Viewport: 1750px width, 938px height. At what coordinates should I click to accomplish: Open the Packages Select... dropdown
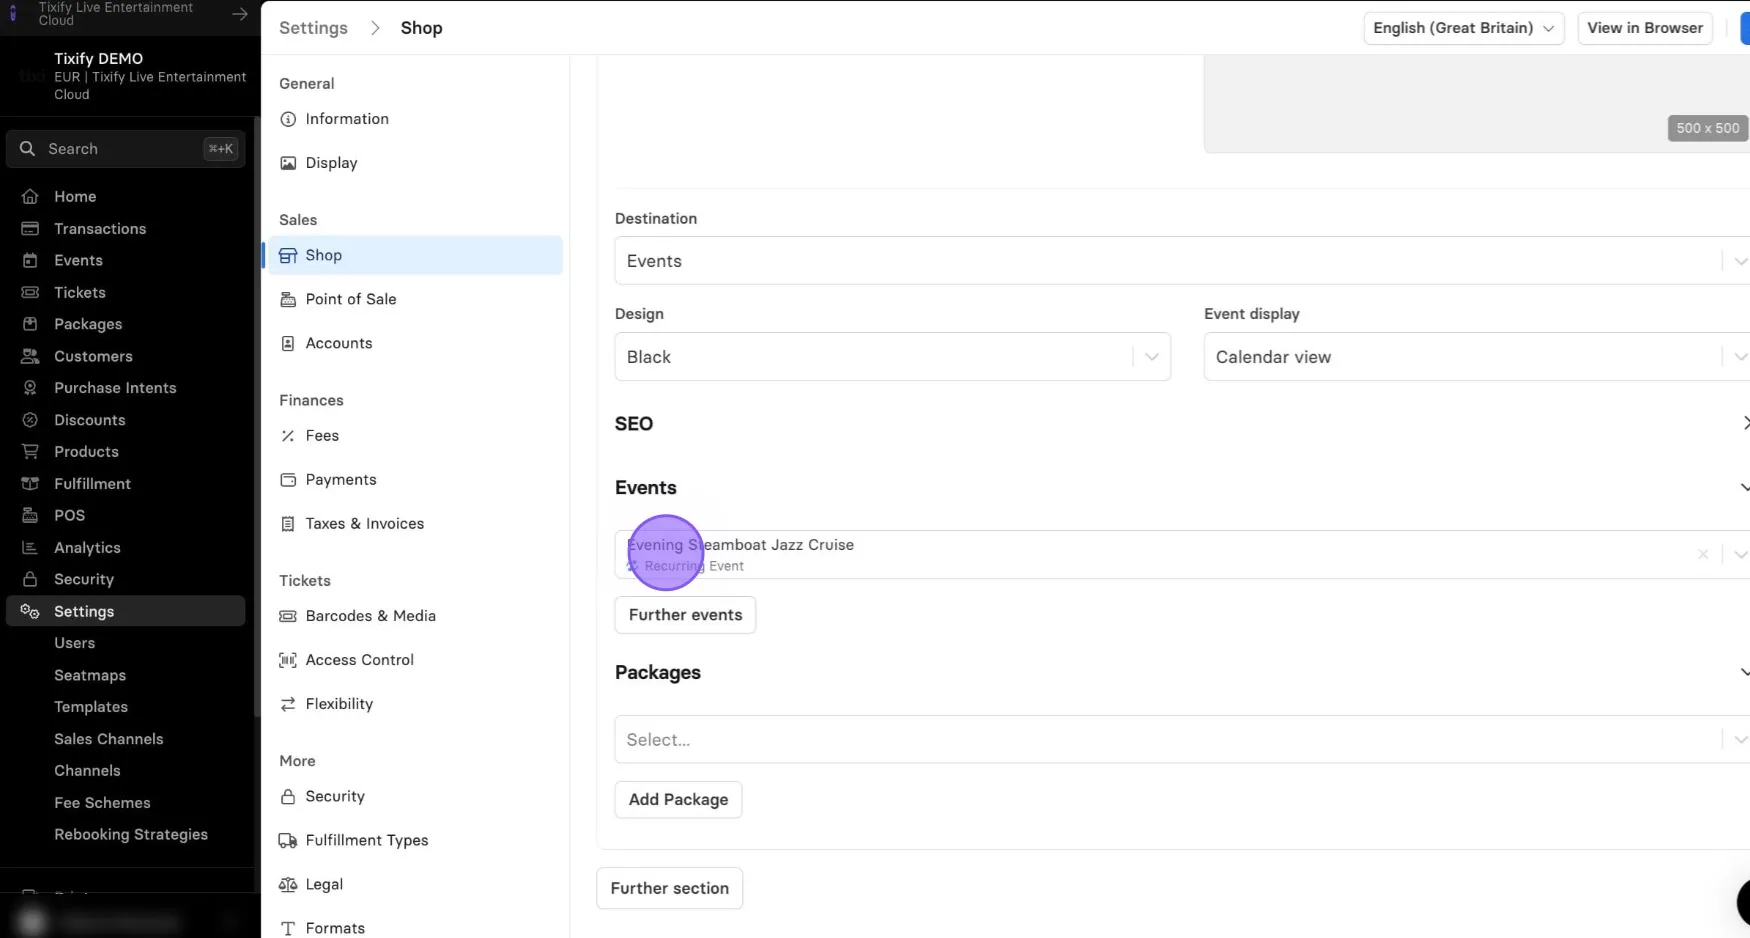1182,739
